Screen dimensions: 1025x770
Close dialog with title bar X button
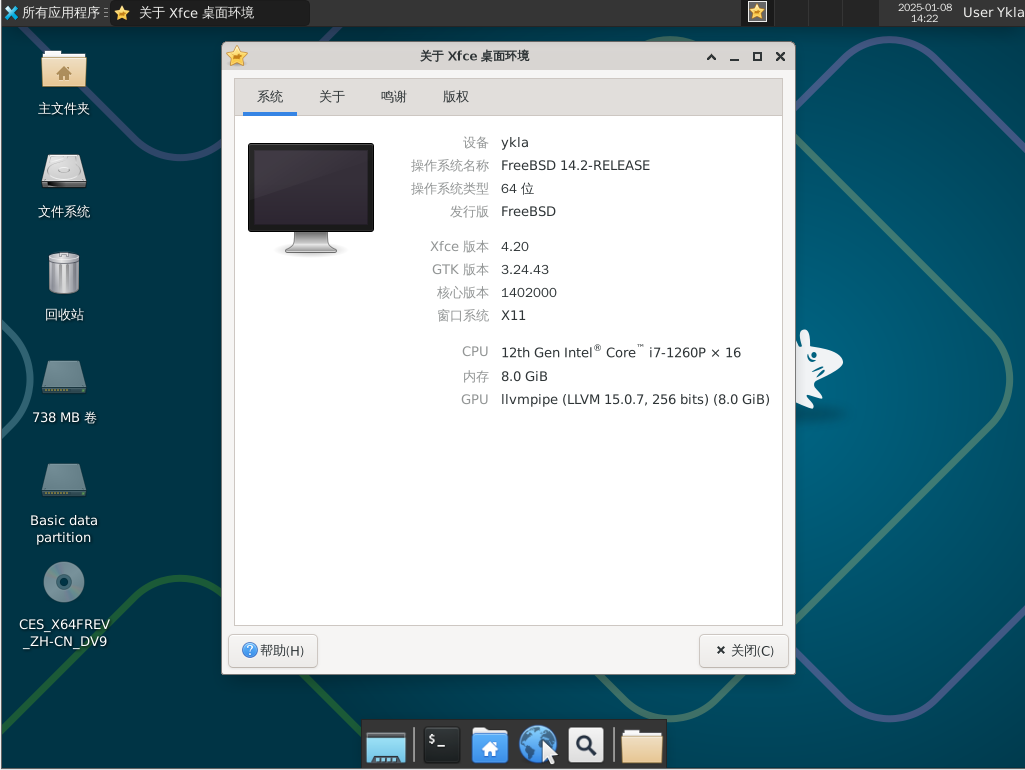pyautogui.click(x=780, y=57)
